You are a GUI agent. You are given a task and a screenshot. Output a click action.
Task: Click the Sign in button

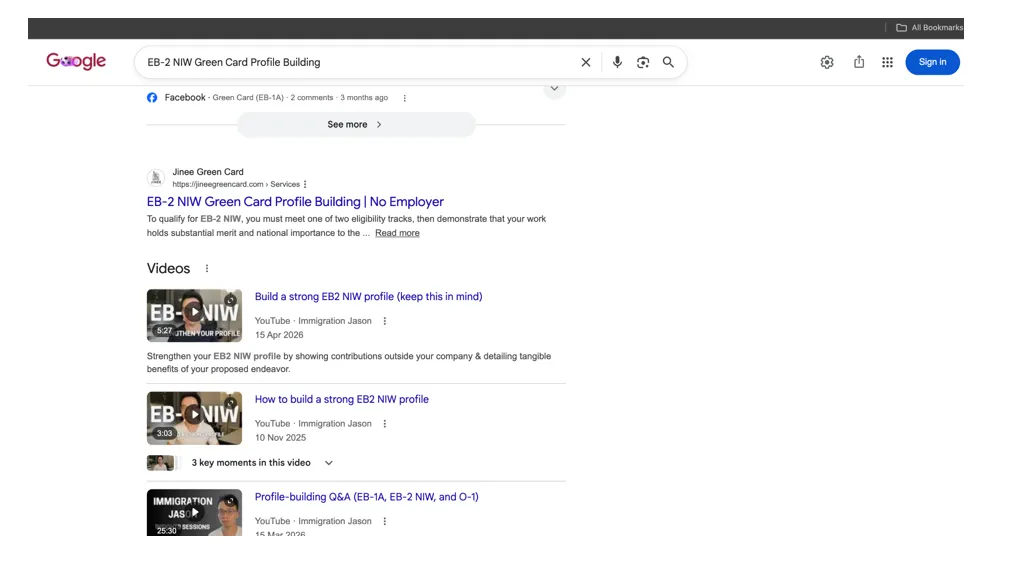(932, 62)
